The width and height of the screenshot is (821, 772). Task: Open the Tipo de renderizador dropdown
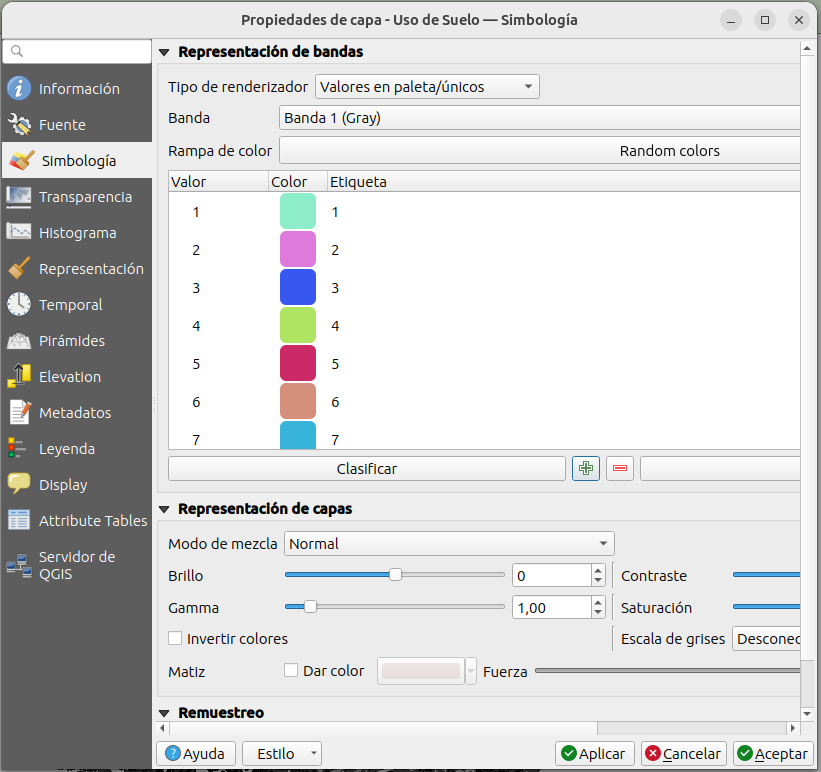point(427,87)
